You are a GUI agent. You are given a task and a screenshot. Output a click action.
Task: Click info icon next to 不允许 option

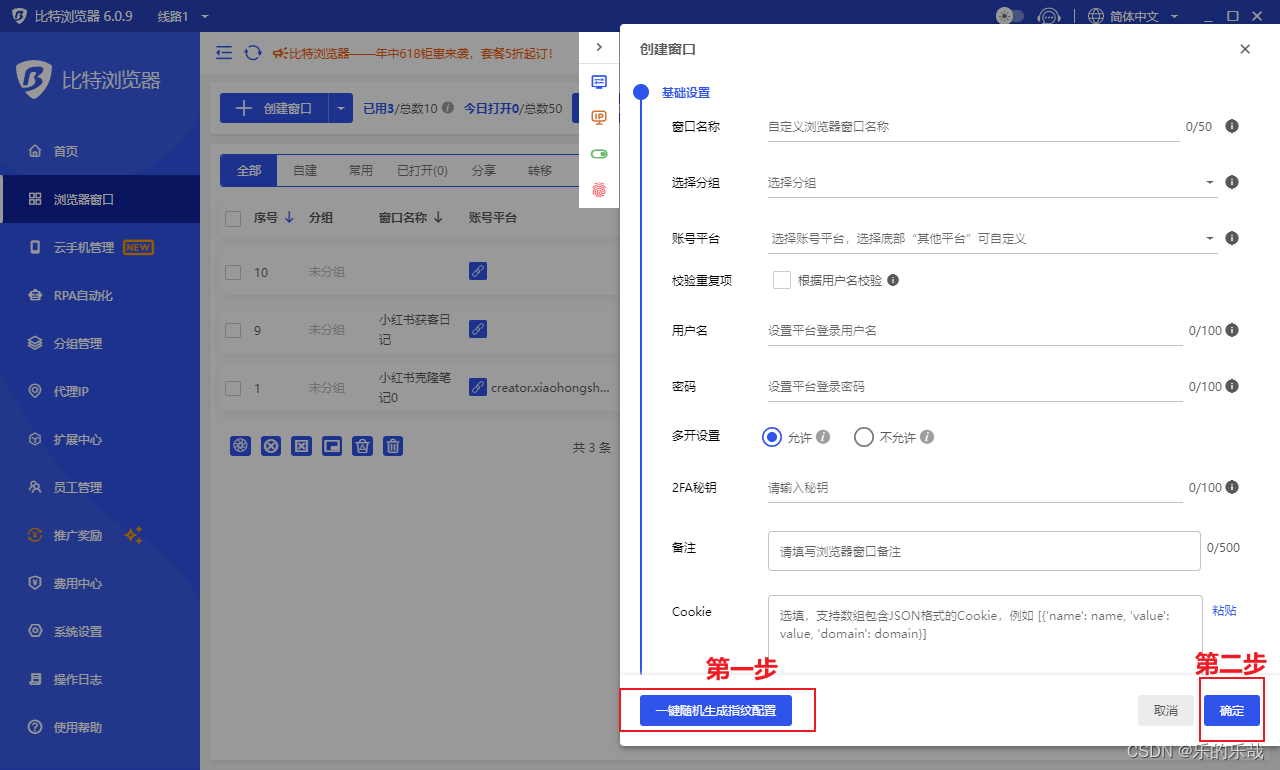coord(927,437)
